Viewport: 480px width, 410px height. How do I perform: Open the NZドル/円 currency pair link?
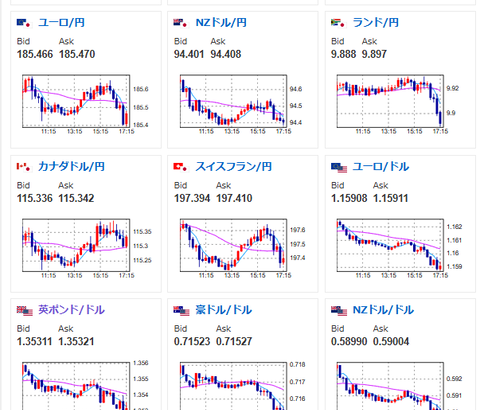[x=221, y=23]
